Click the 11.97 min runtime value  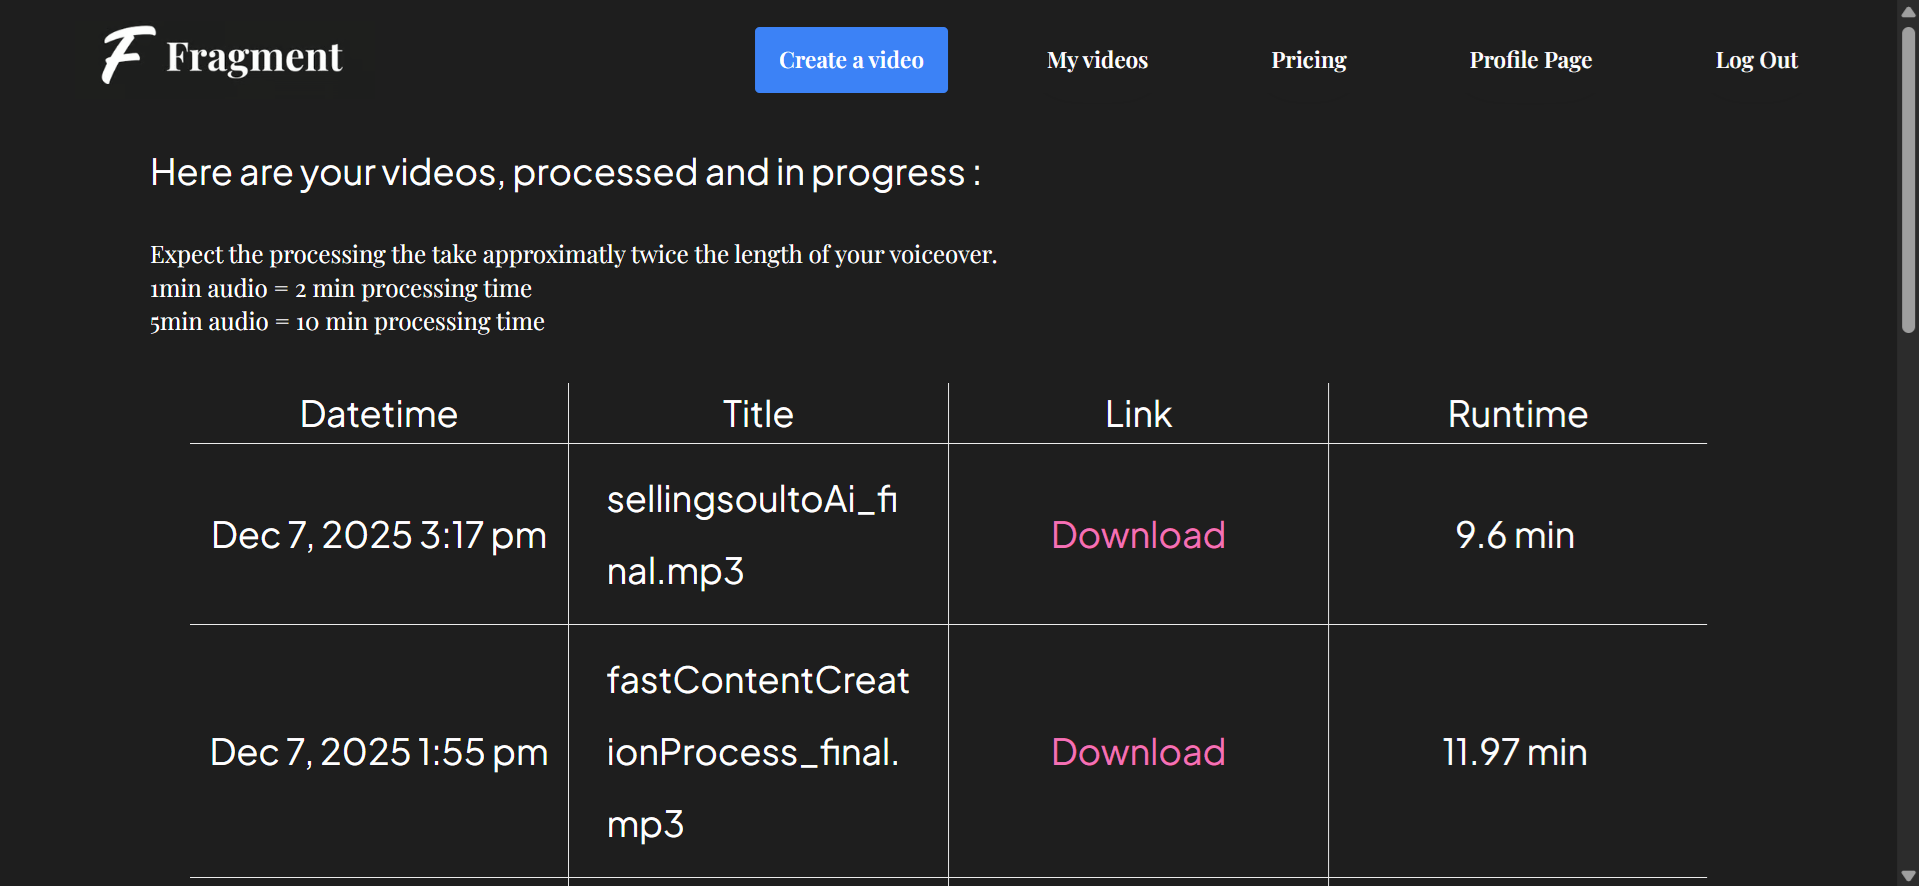1514,752
